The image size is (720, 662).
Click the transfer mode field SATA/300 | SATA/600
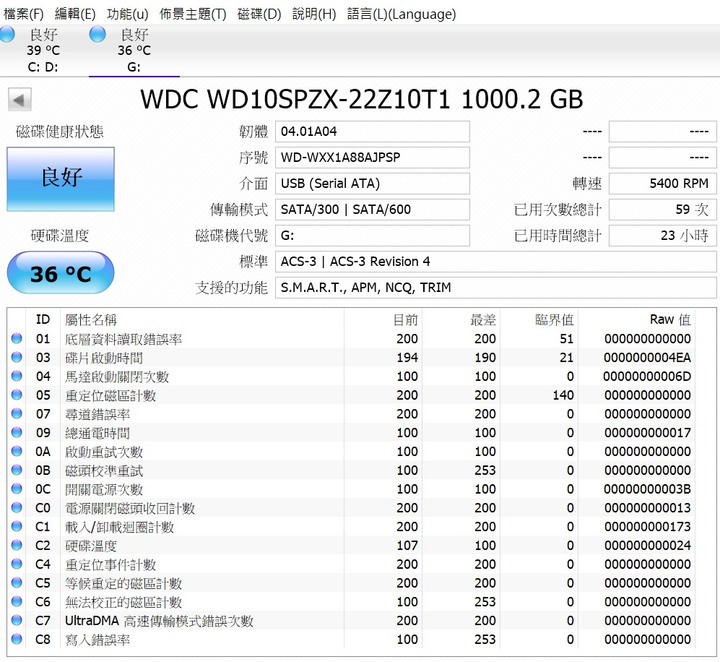click(x=372, y=210)
